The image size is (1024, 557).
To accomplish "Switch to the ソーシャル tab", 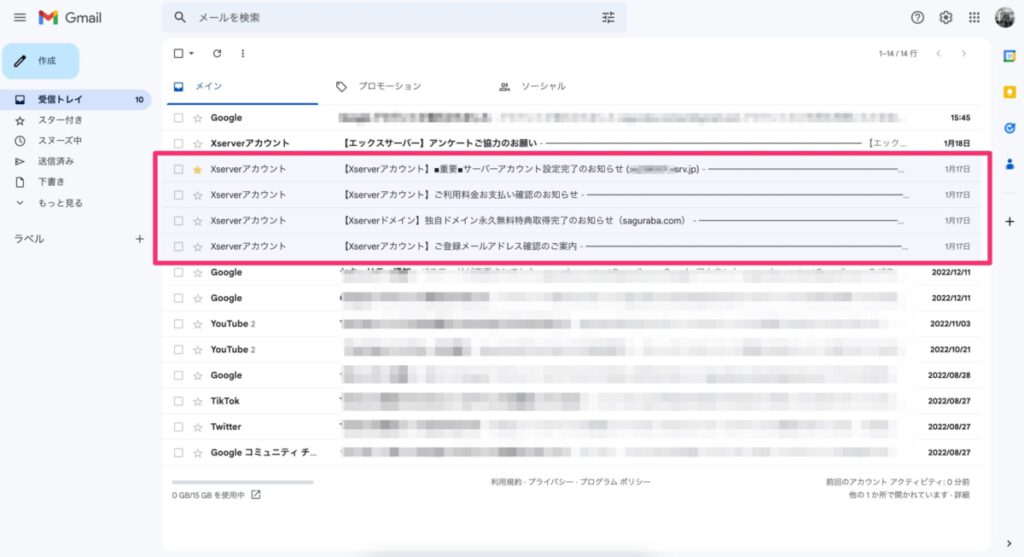I will 543,86.
